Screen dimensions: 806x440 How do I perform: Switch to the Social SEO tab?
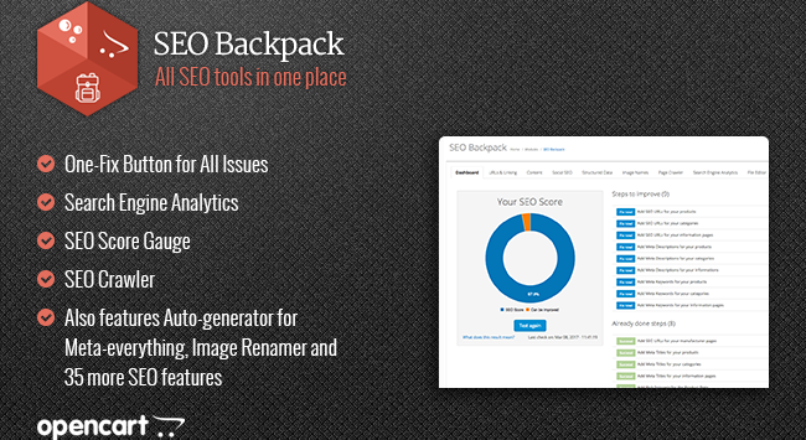coord(562,173)
